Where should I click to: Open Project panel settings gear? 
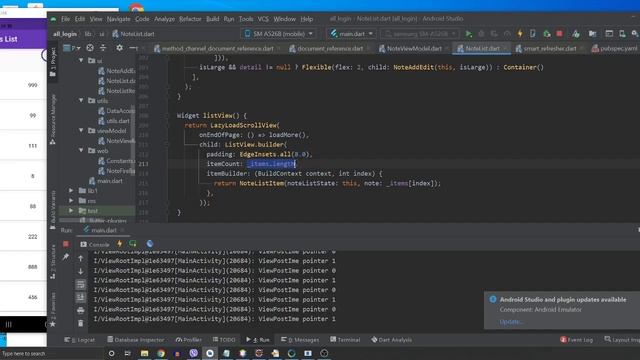click(119, 48)
